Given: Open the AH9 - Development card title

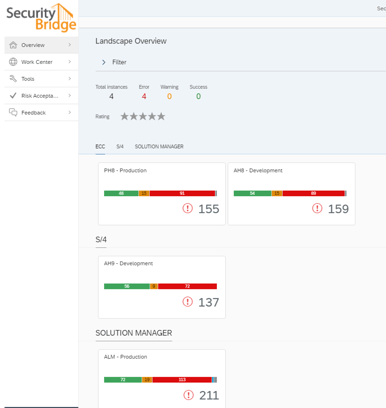Looking at the screenshot, I should point(128,263).
